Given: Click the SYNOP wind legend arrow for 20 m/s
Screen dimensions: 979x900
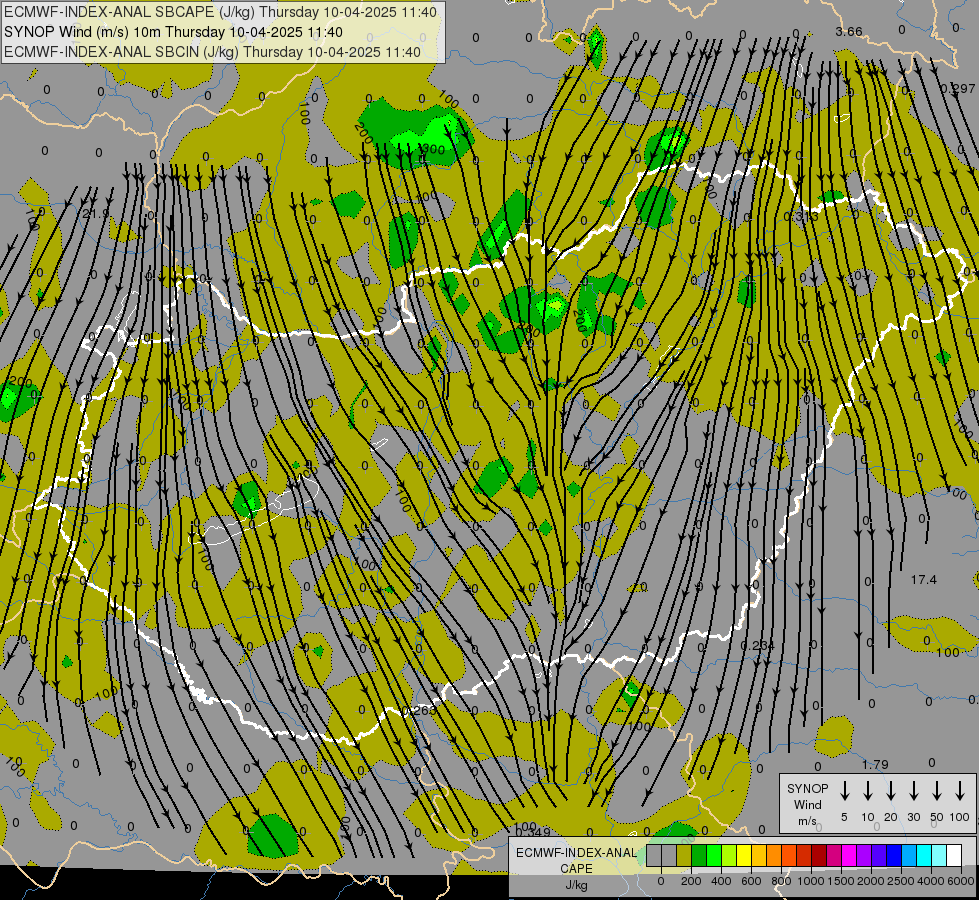Looking at the screenshot, I should click(891, 791).
